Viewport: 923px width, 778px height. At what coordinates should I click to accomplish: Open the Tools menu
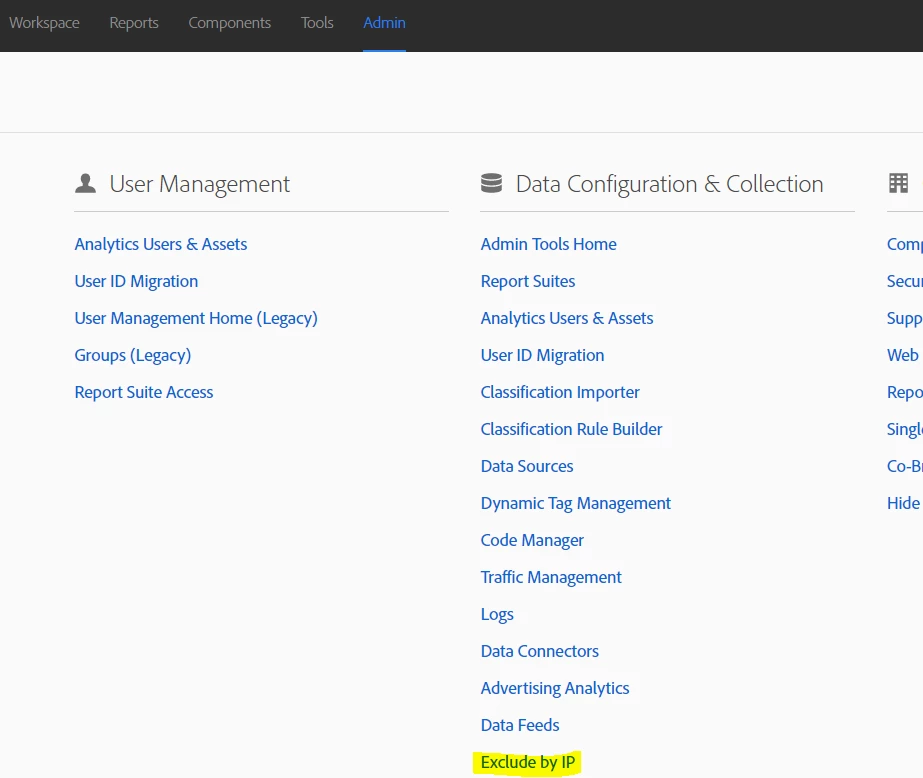tap(317, 23)
